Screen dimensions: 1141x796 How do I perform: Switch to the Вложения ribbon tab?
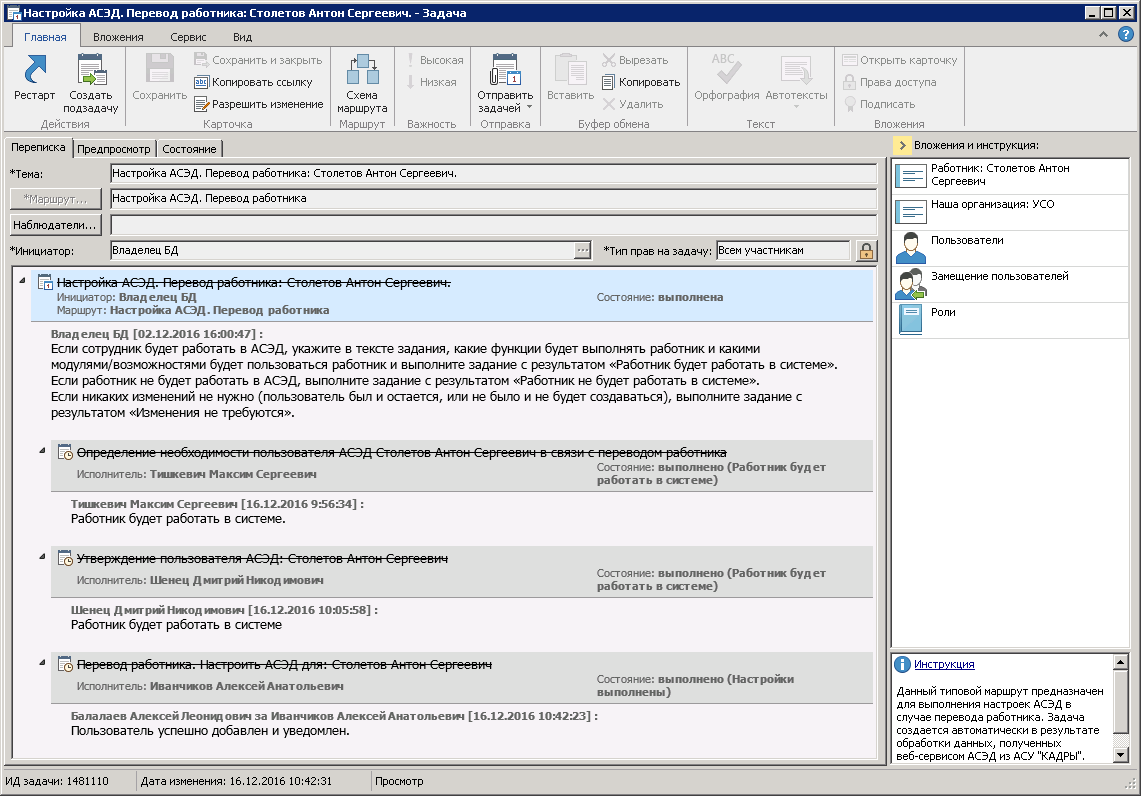click(x=118, y=36)
